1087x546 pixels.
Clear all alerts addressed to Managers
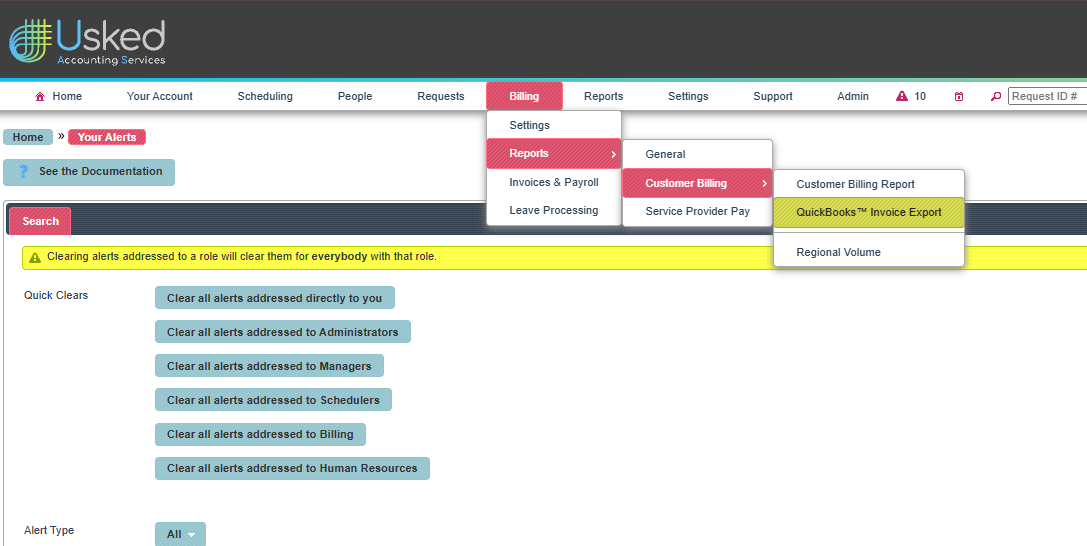coord(269,366)
